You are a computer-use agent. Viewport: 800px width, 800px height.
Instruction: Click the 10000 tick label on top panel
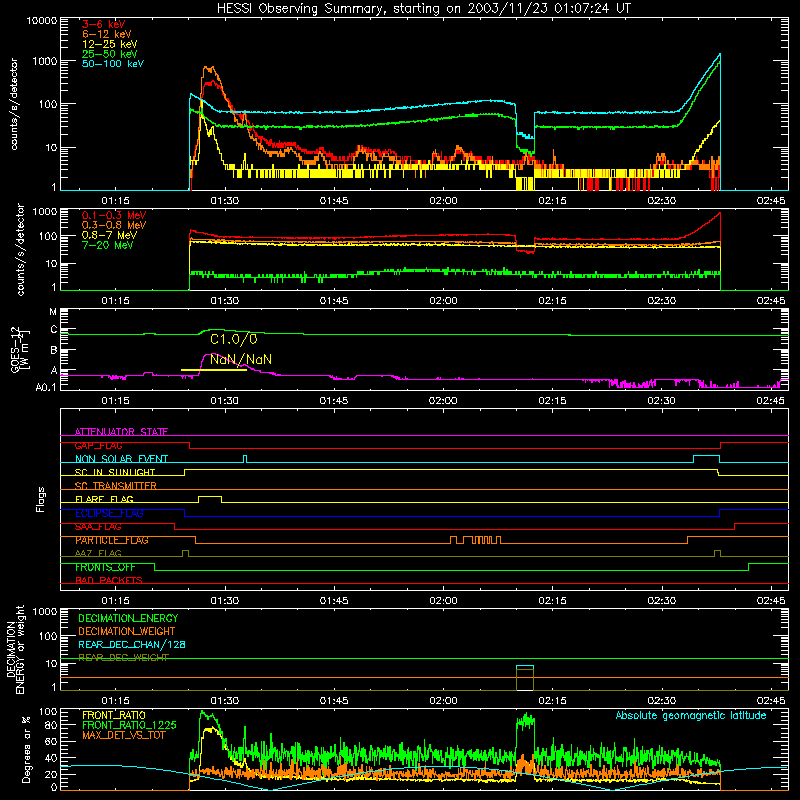point(42,20)
